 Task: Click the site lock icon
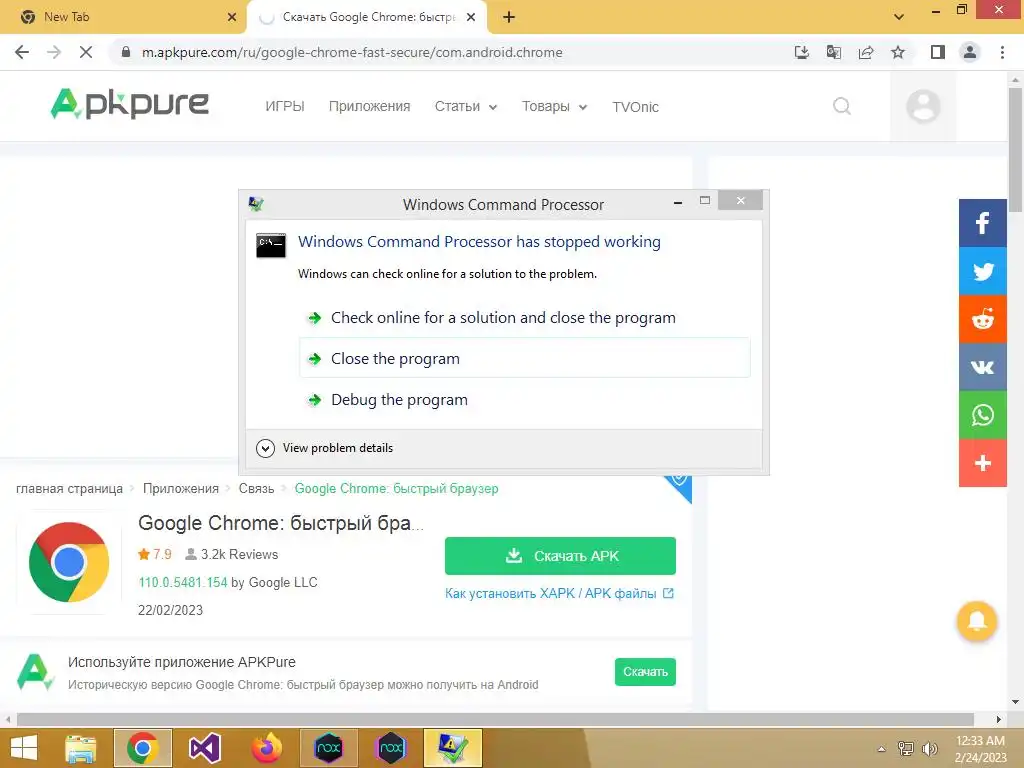click(x=126, y=52)
